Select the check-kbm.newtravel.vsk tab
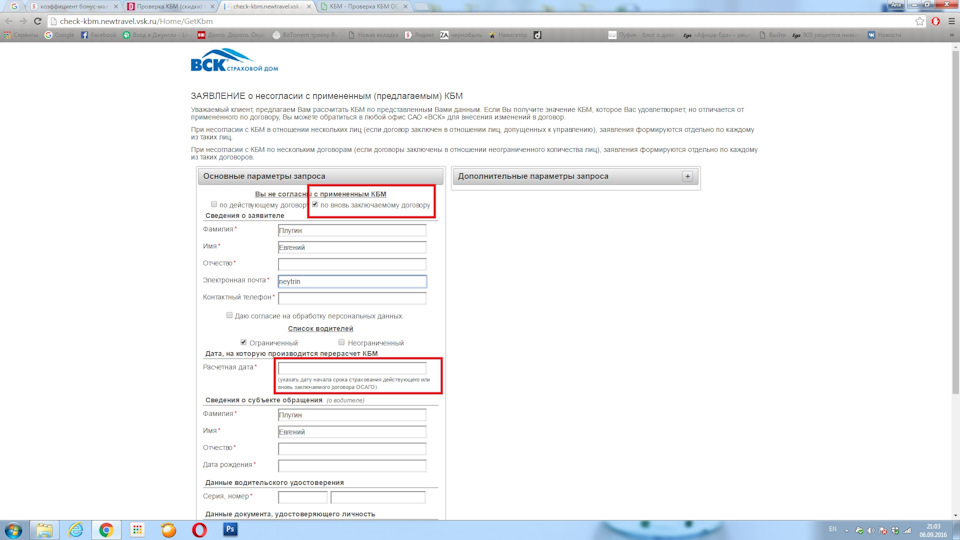Viewport: 960px width, 540px height. pos(267,6)
